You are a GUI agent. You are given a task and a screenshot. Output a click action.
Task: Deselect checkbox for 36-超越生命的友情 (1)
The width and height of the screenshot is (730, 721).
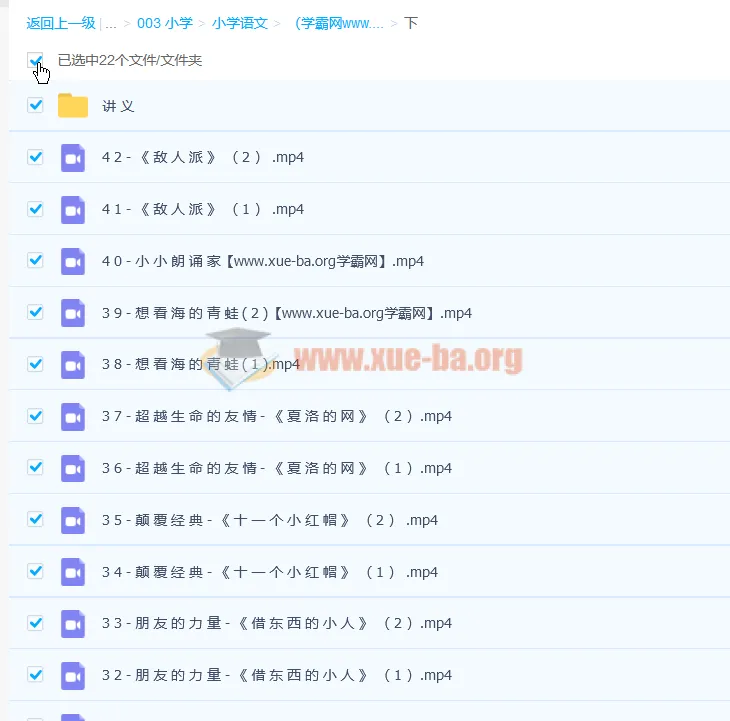pos(36,467)
